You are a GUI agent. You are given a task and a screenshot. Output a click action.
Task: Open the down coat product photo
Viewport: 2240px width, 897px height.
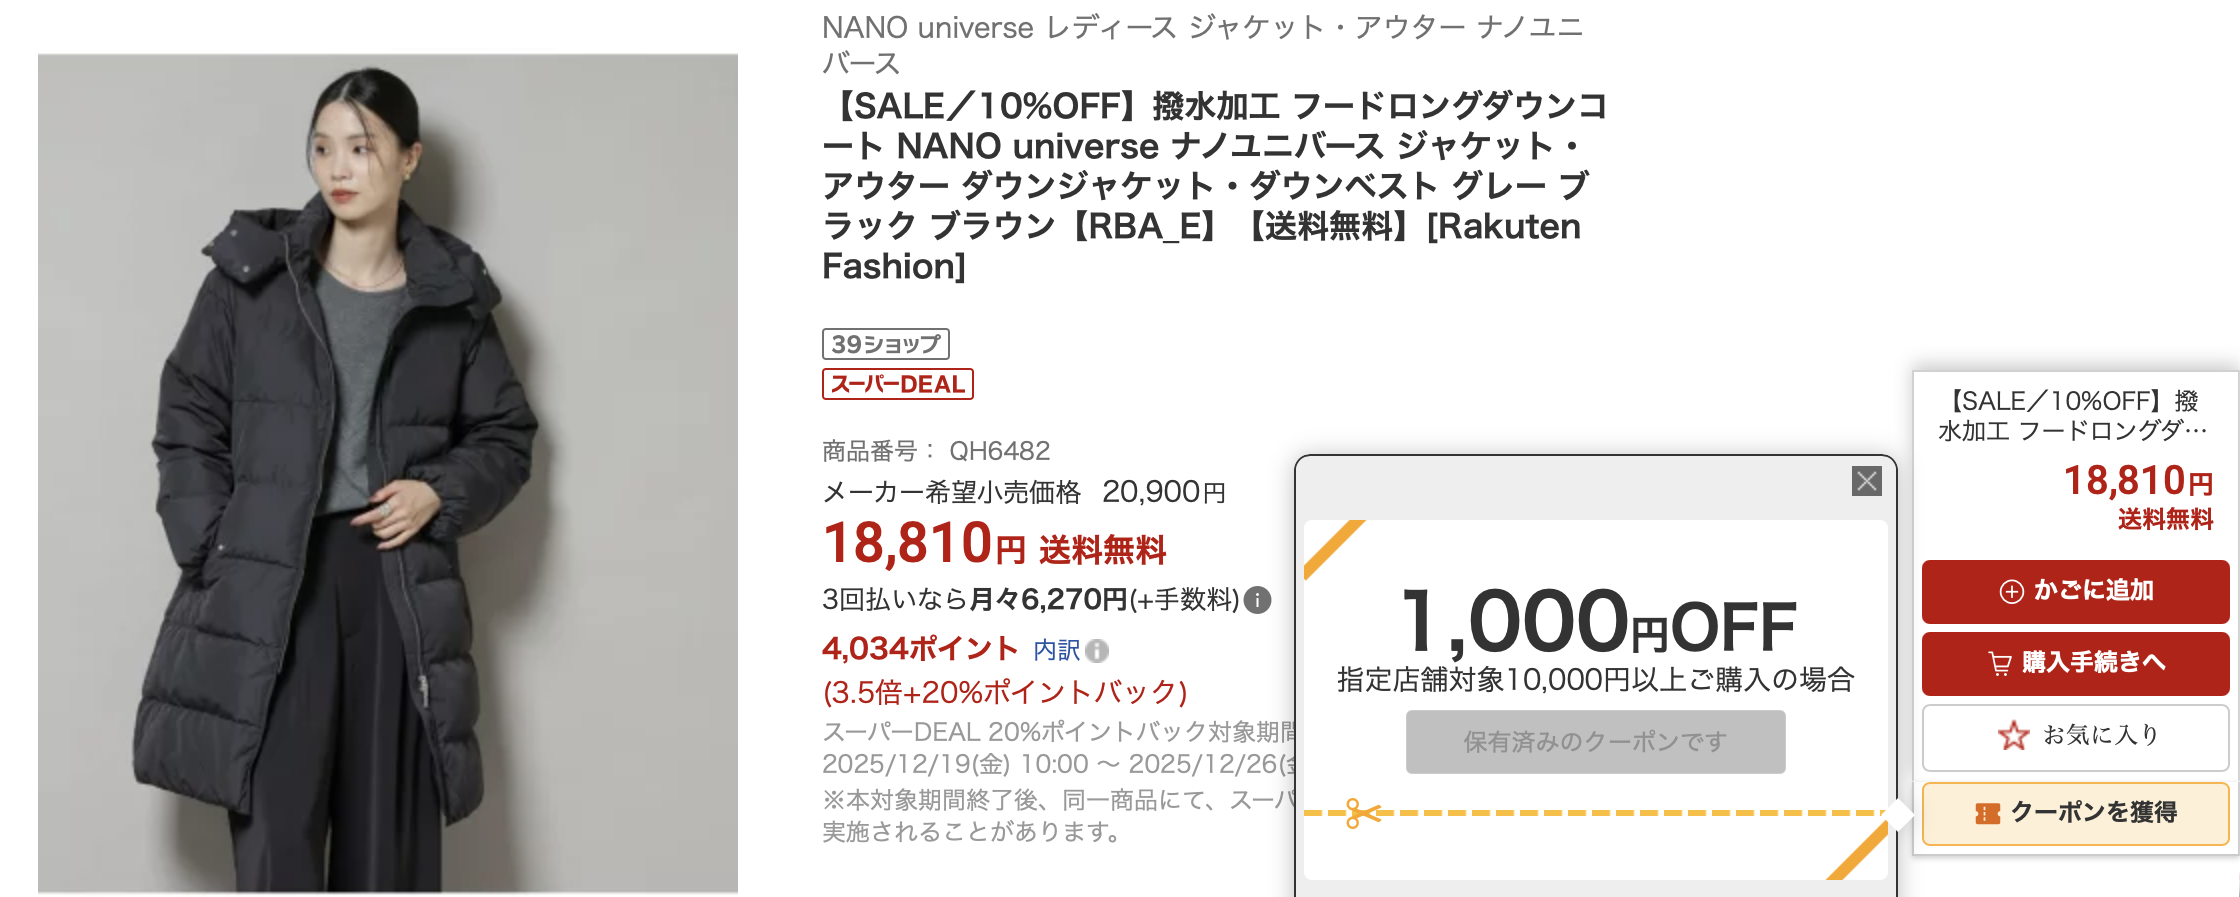coord(388,472)
